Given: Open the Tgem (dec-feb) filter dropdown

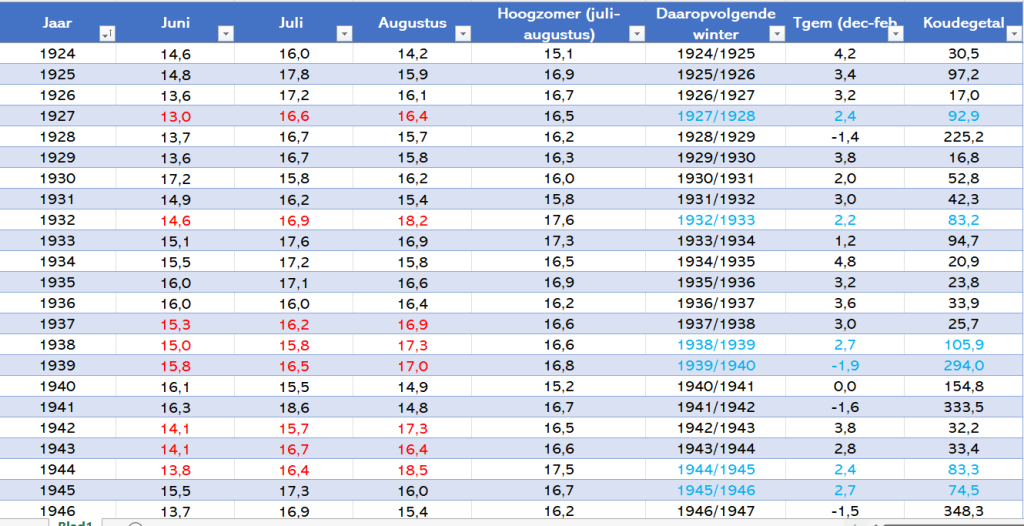Looking at the screenshot, I should 895,35.
